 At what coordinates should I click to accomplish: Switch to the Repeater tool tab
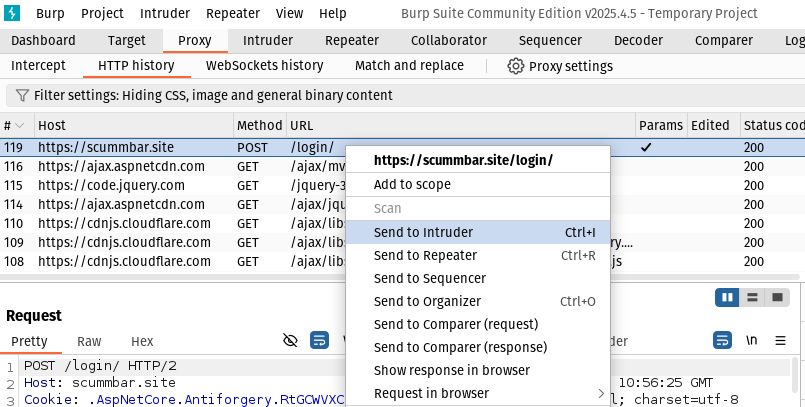[x=352, y=41]
